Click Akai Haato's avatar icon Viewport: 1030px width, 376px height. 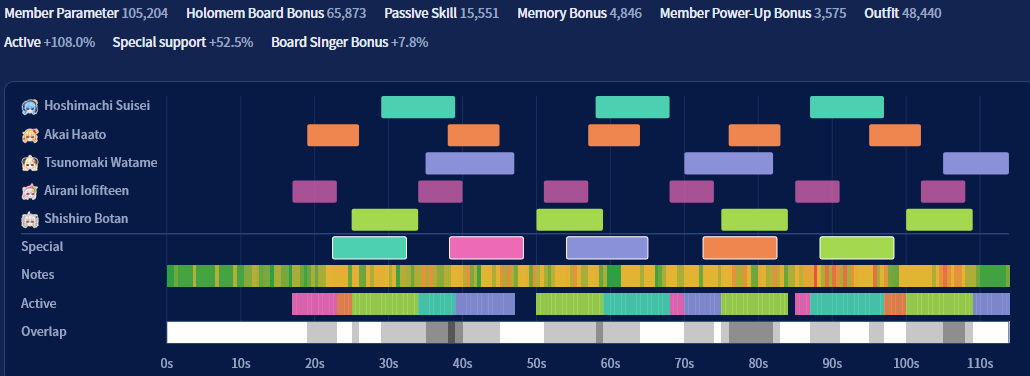tap(30, 135)
